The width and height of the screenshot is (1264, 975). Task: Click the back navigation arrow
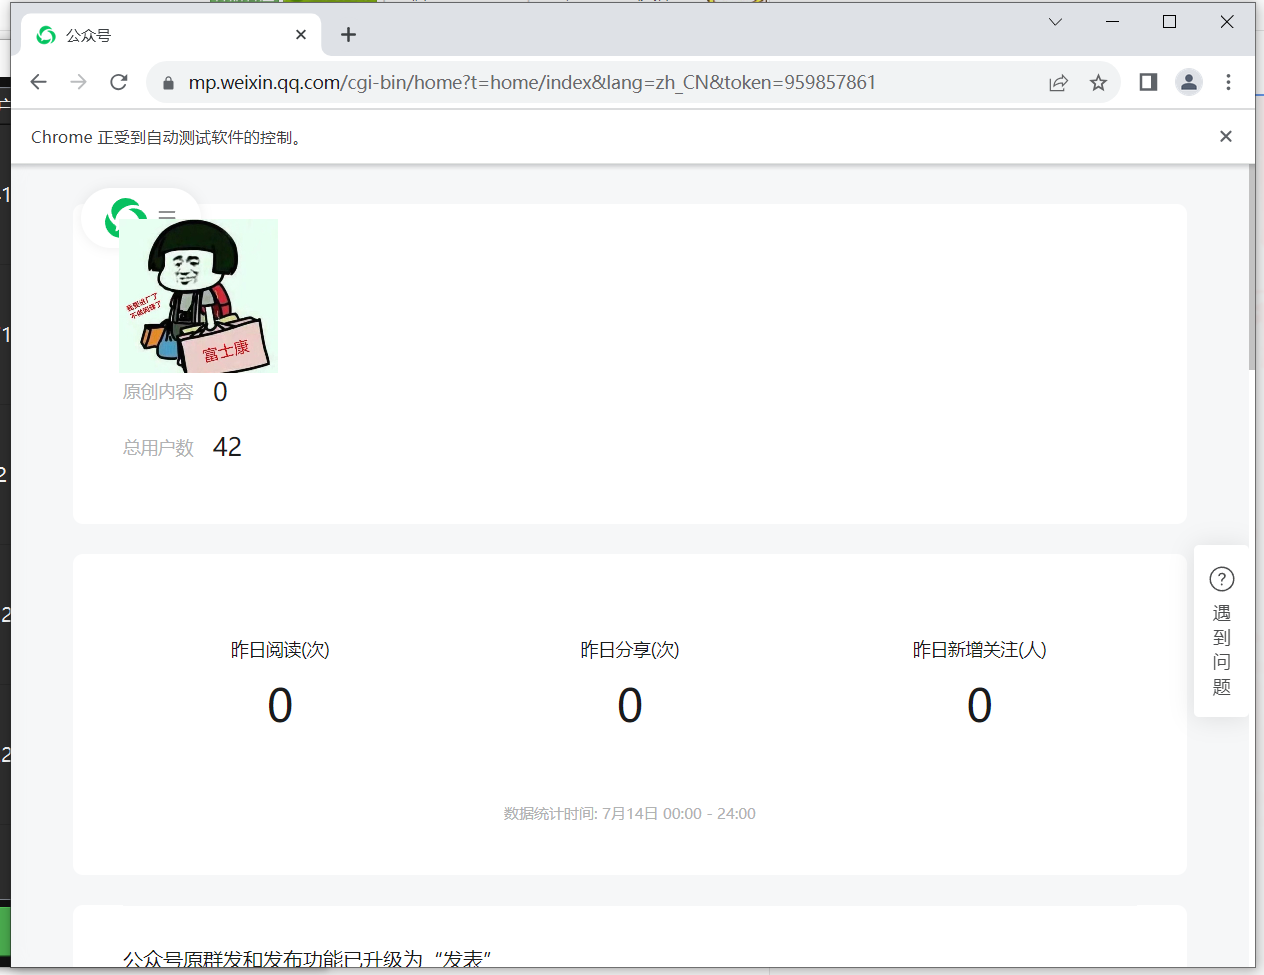[x=38, y=82]
